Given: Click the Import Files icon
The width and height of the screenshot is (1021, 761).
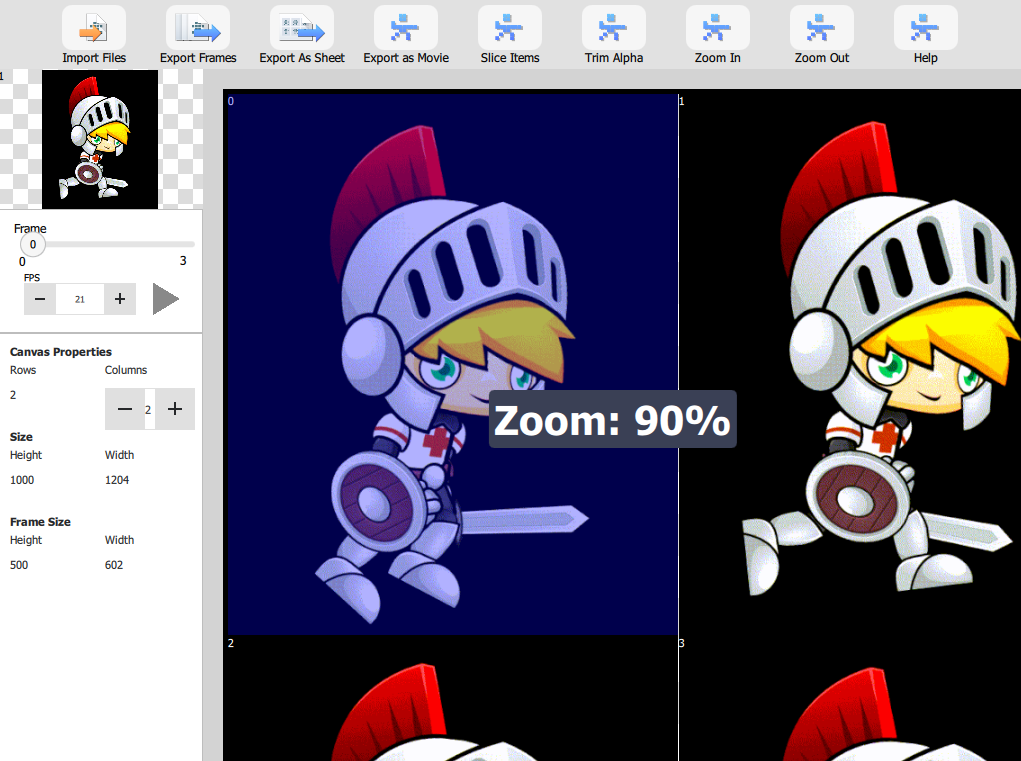Looking at the screenshot, I should tap(94, 28).
